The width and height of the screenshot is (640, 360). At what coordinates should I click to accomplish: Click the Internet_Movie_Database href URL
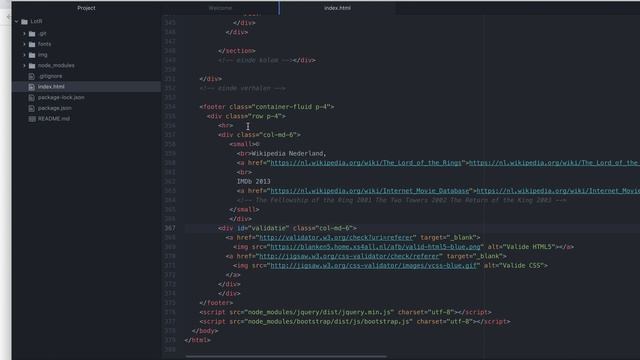pyautogui.click(x=369, y=191)
